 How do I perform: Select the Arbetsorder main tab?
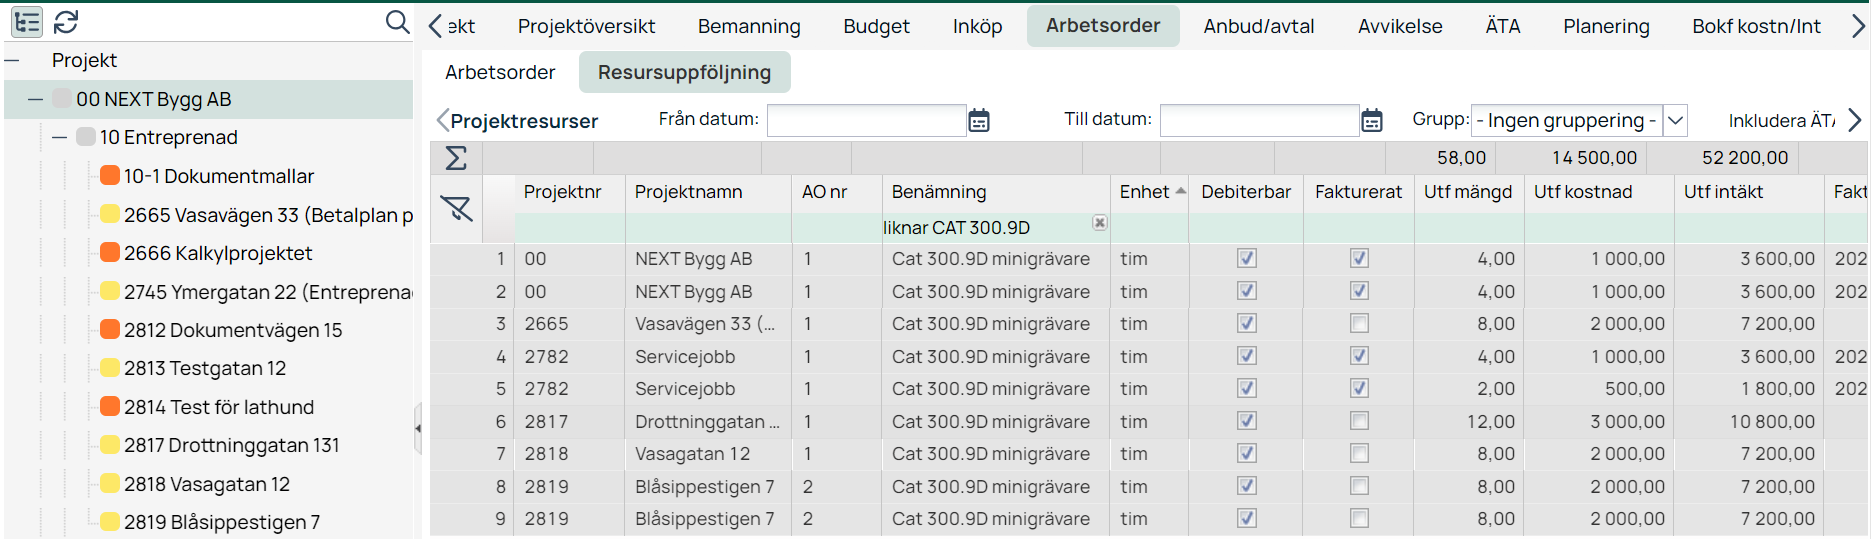(1103, 26)
